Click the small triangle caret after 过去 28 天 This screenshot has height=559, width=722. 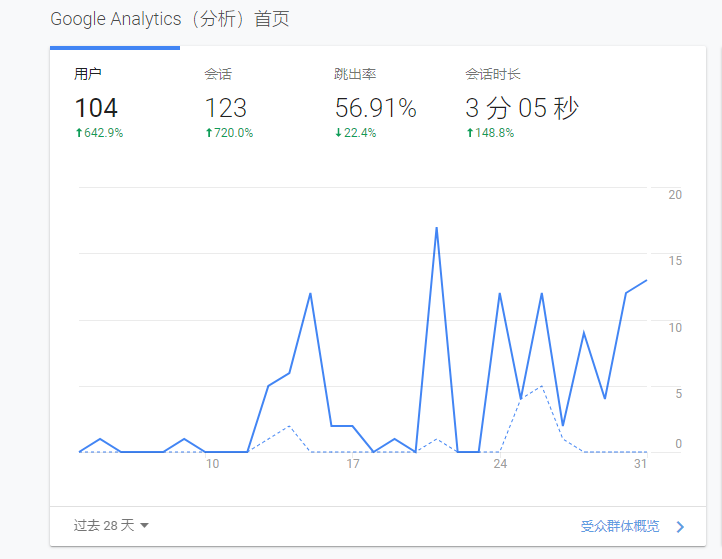(144, 526)
